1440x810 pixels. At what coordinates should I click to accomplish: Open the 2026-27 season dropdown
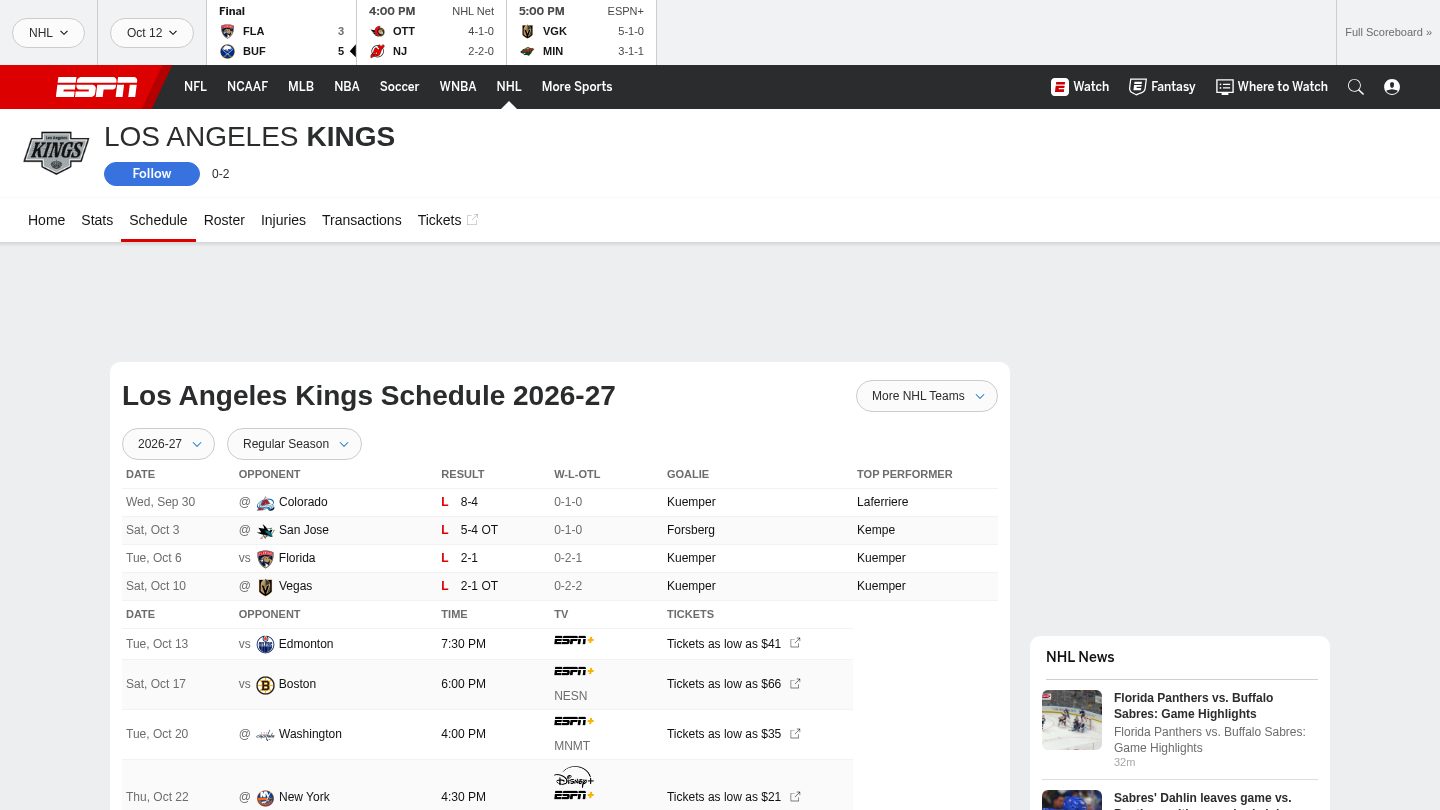click(x=168, y=444)
